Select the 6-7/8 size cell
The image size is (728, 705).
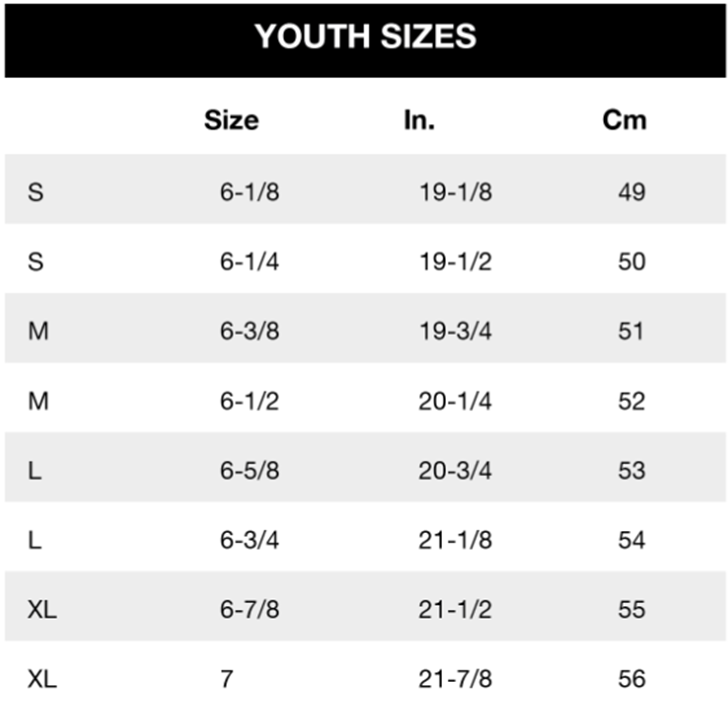tap(249, 609)
